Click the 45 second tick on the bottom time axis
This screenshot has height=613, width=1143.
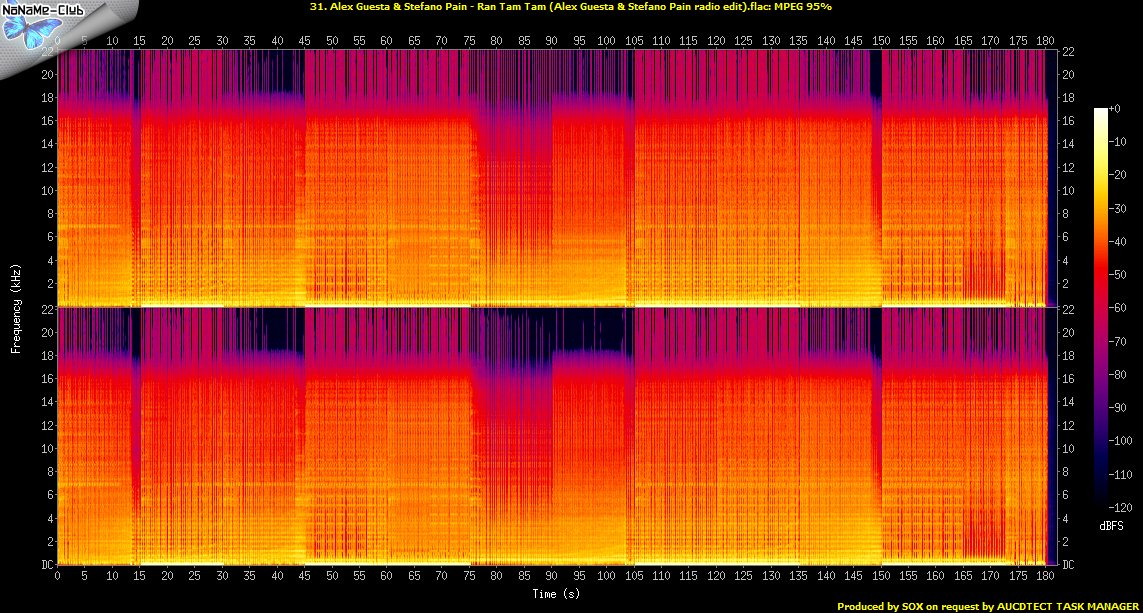tap(304, 576)
